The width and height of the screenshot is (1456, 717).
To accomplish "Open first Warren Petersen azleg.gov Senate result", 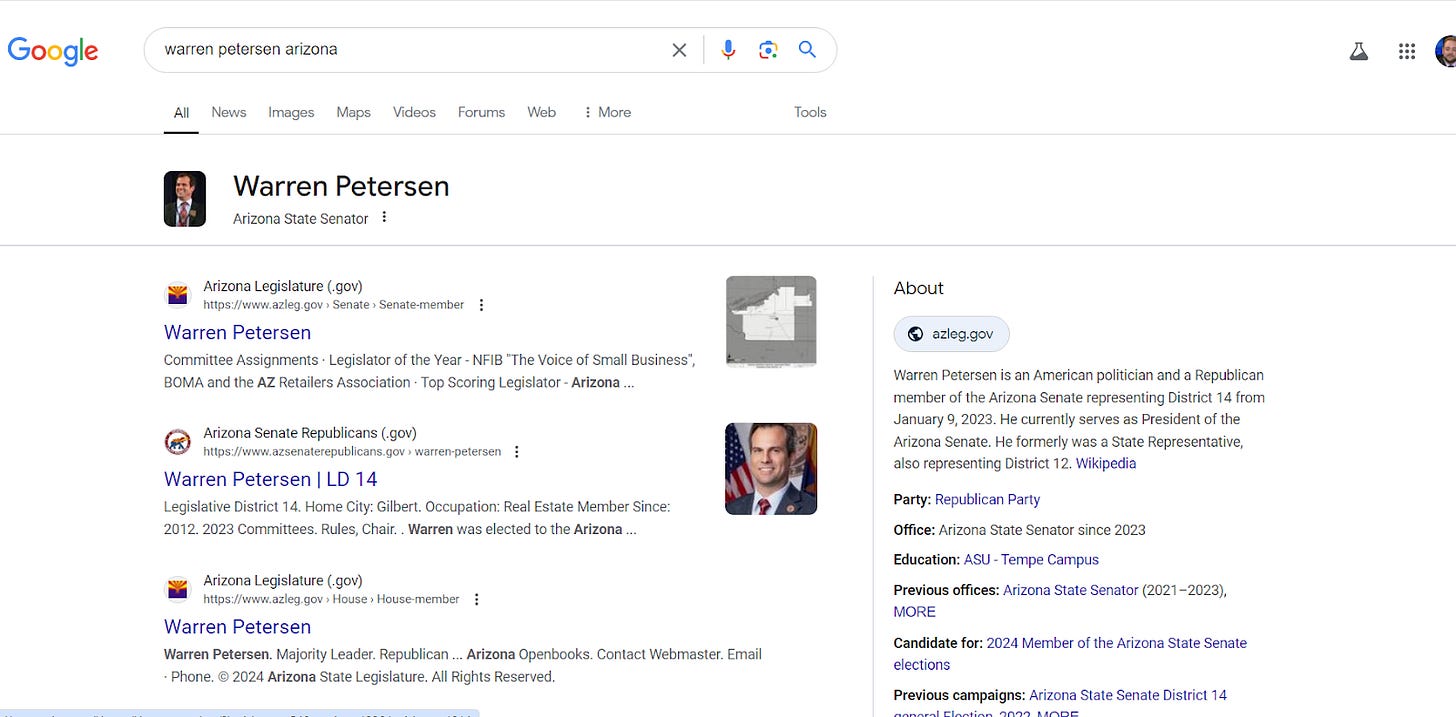I will (x=237, y=332).
